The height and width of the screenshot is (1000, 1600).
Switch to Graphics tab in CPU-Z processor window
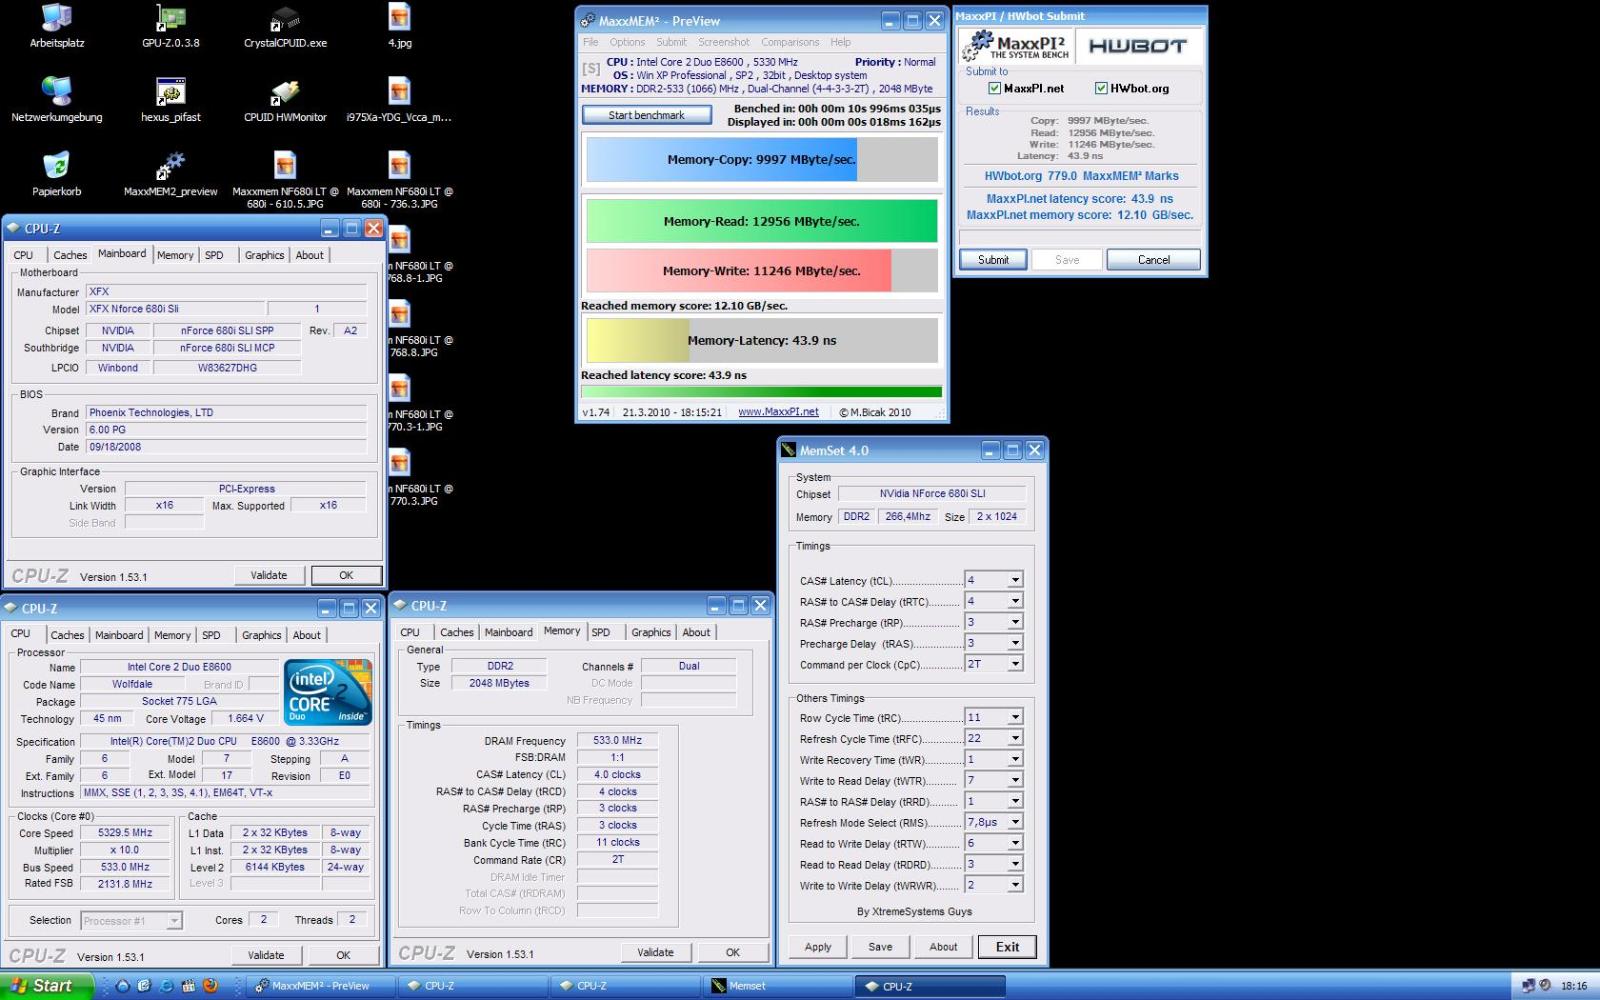(x=262, y=635)
